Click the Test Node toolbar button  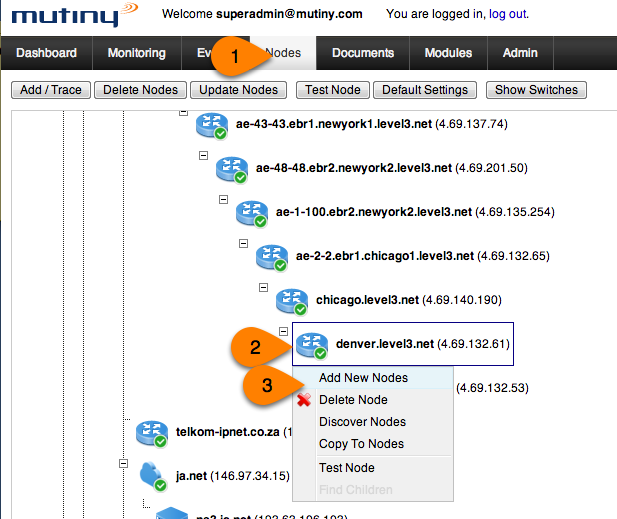point(333,90)
